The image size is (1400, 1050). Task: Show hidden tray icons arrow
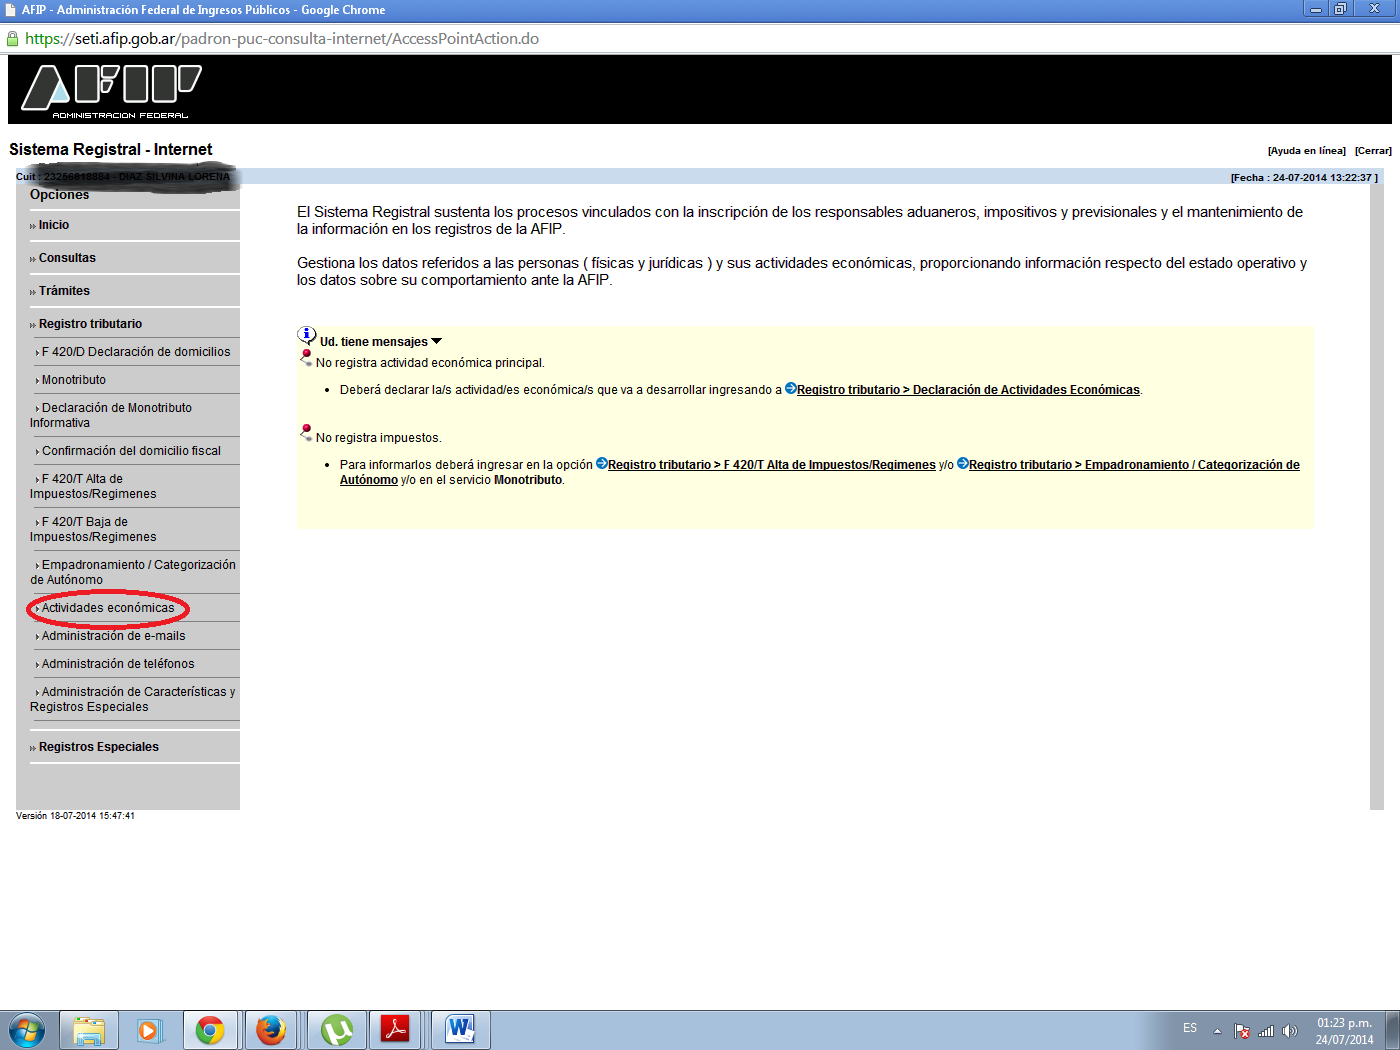click(1217, 1031)
